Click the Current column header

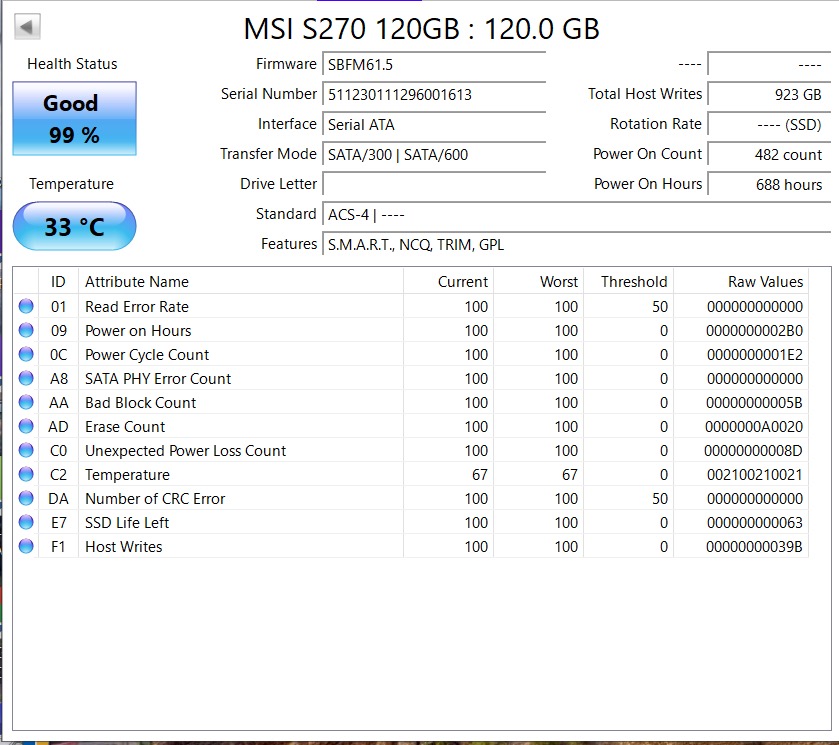coord(448,282)
